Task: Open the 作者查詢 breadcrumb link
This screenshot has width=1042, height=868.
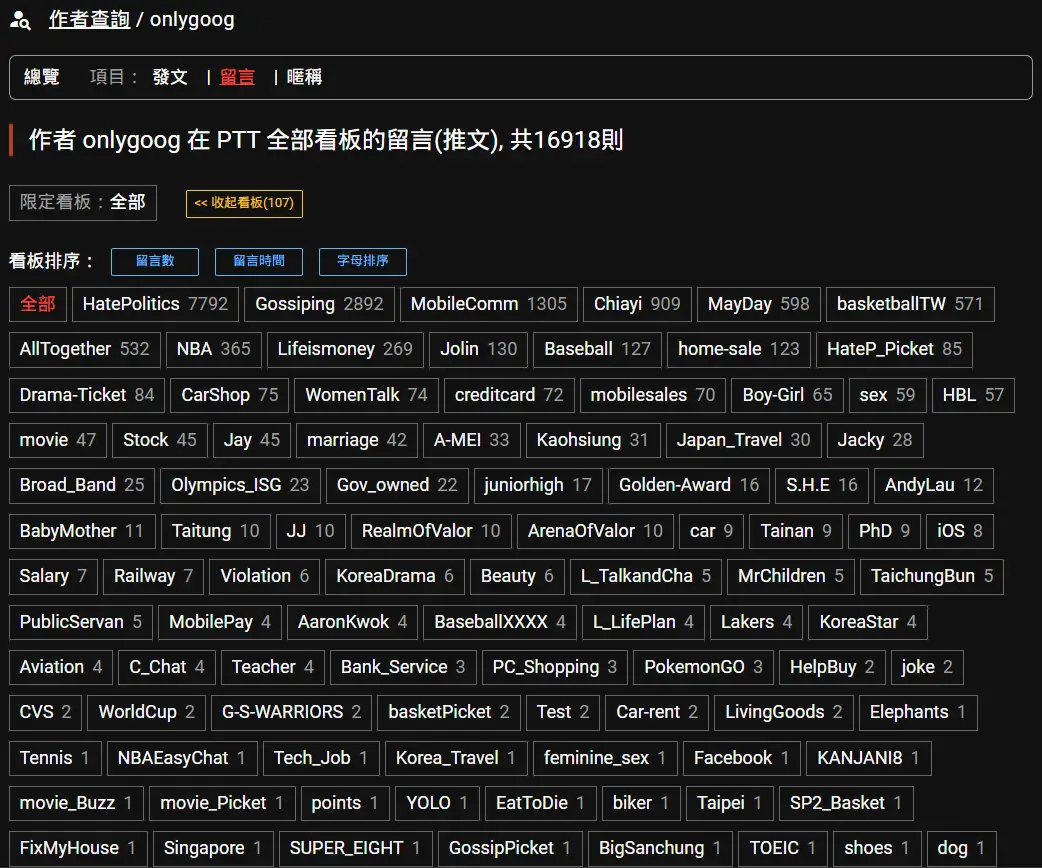Action: 89,20
